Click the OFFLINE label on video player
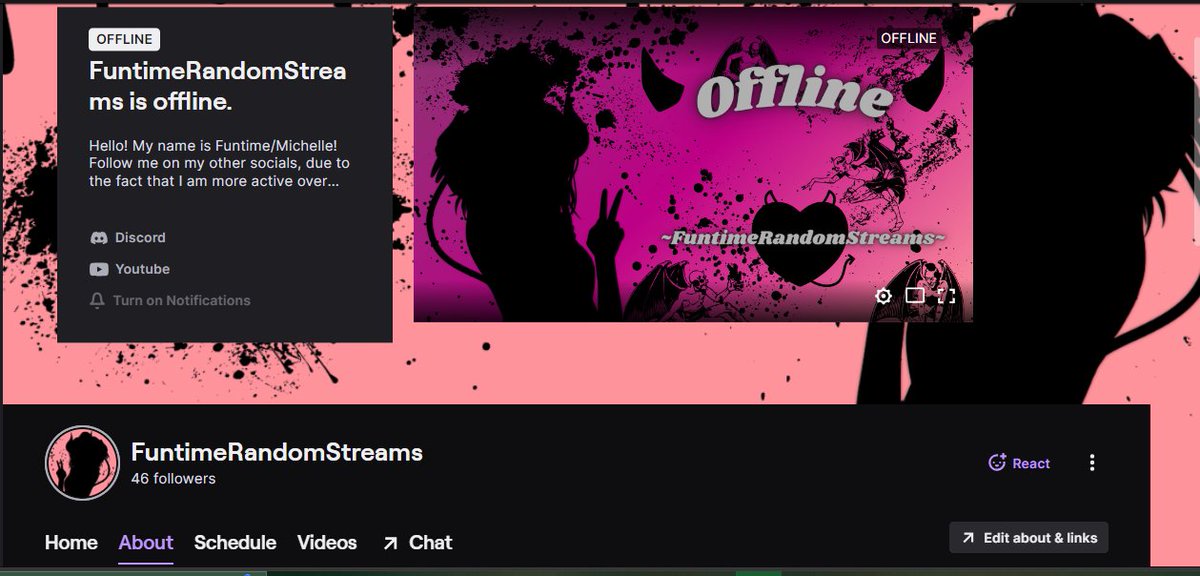The image size is (1200, 576). [909, 38]
